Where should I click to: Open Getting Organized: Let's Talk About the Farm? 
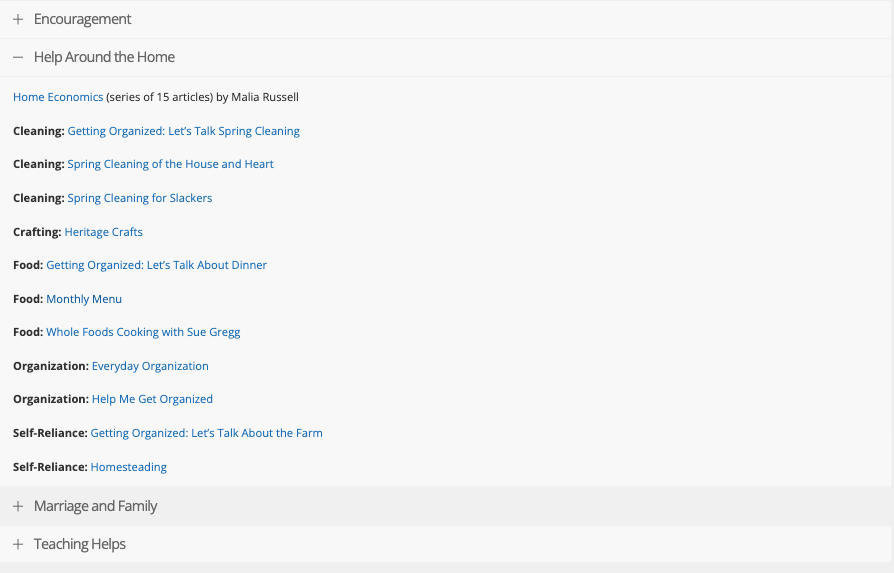[x=206, y=434]
